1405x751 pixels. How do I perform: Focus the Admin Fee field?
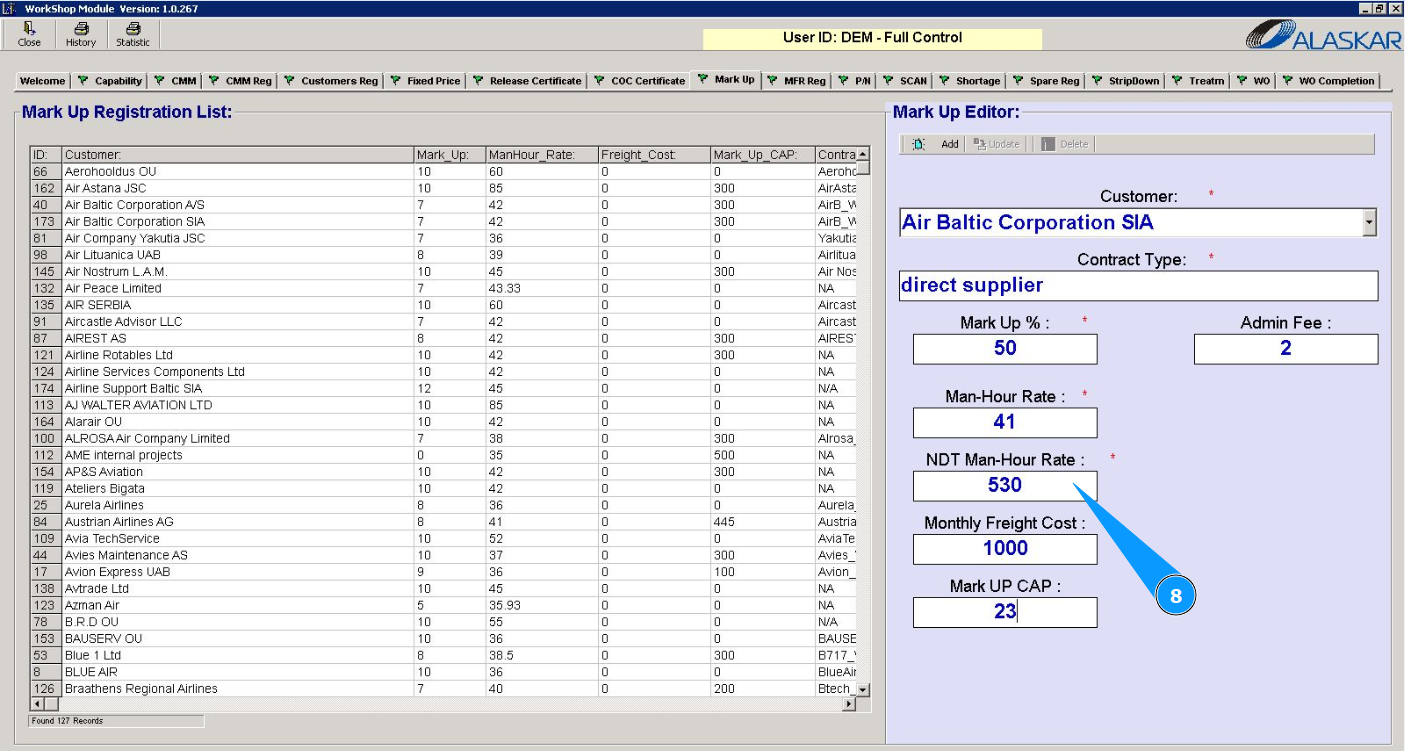[1285, 348]
